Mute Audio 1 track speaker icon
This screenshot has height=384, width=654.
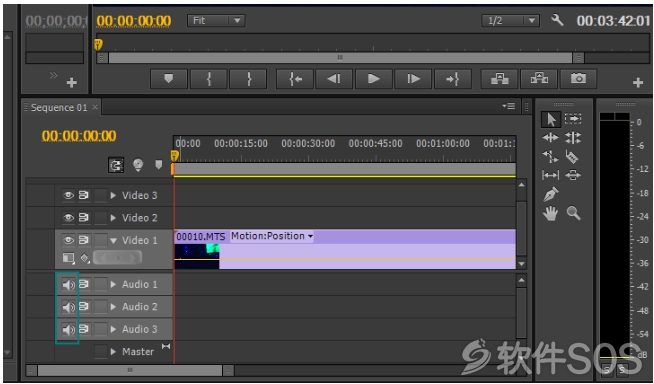coord(68,285)
